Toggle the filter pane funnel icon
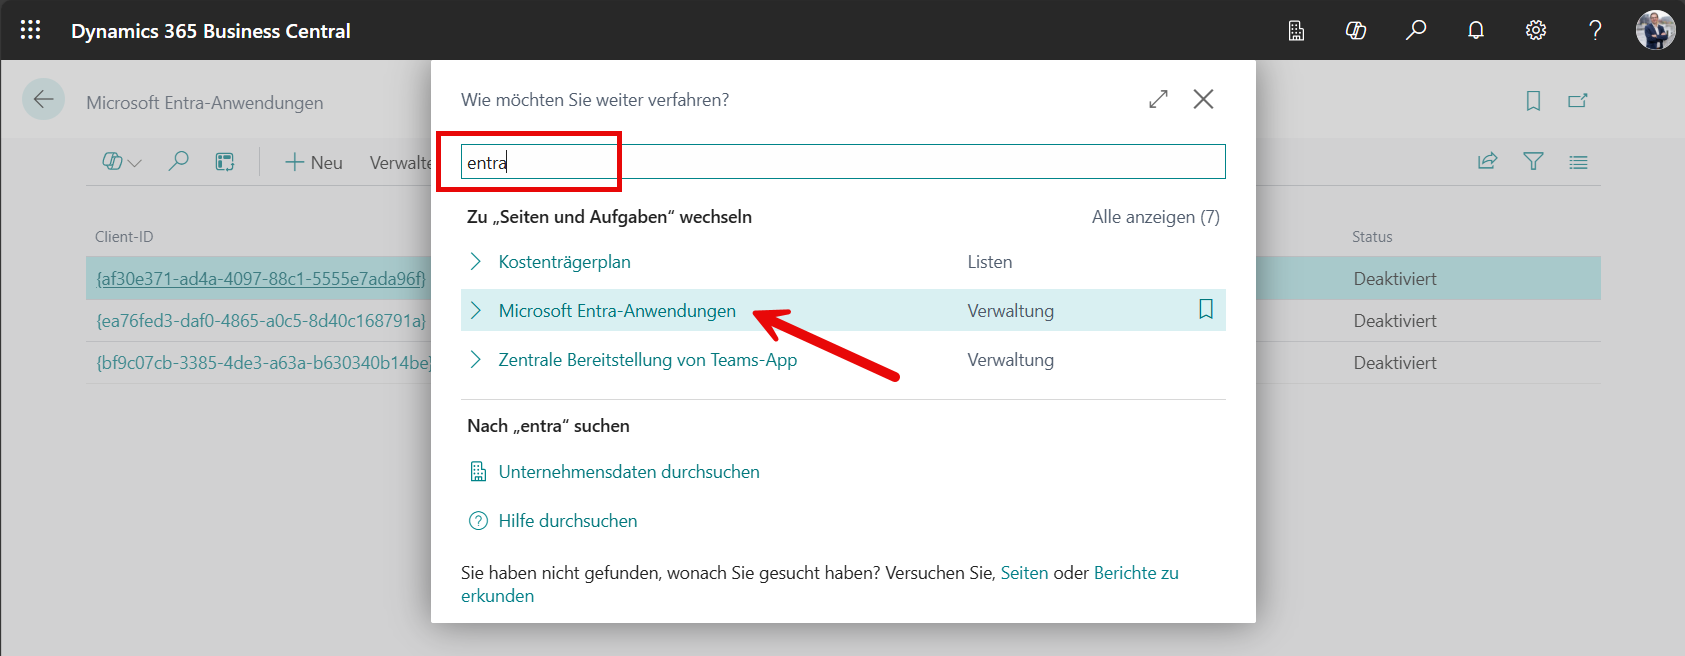 coord(1533,162)
